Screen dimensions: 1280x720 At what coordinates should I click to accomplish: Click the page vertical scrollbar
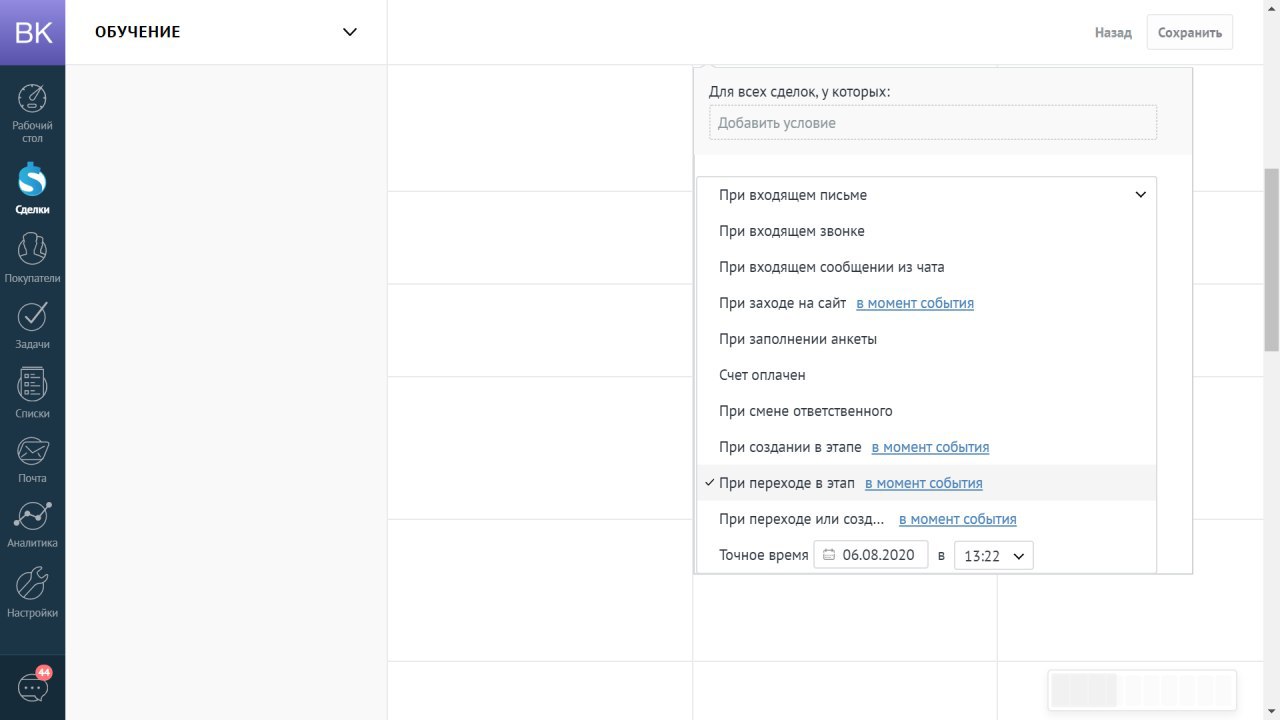1272,260
